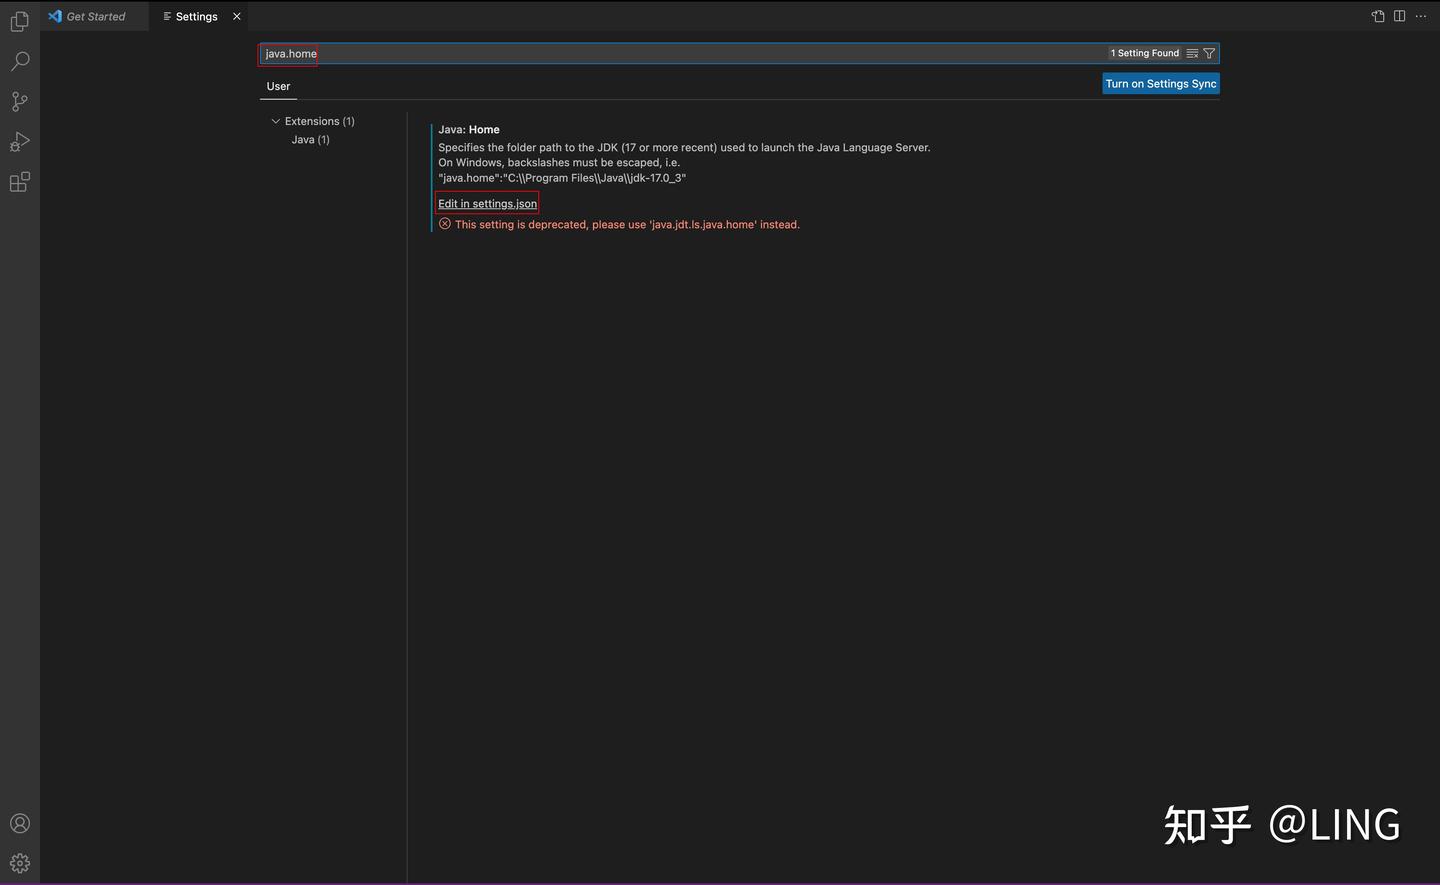Click the Open Settings (JSON) icon
The width and height of the screenshot is (1440, 885).
(x=1378, y=16)
